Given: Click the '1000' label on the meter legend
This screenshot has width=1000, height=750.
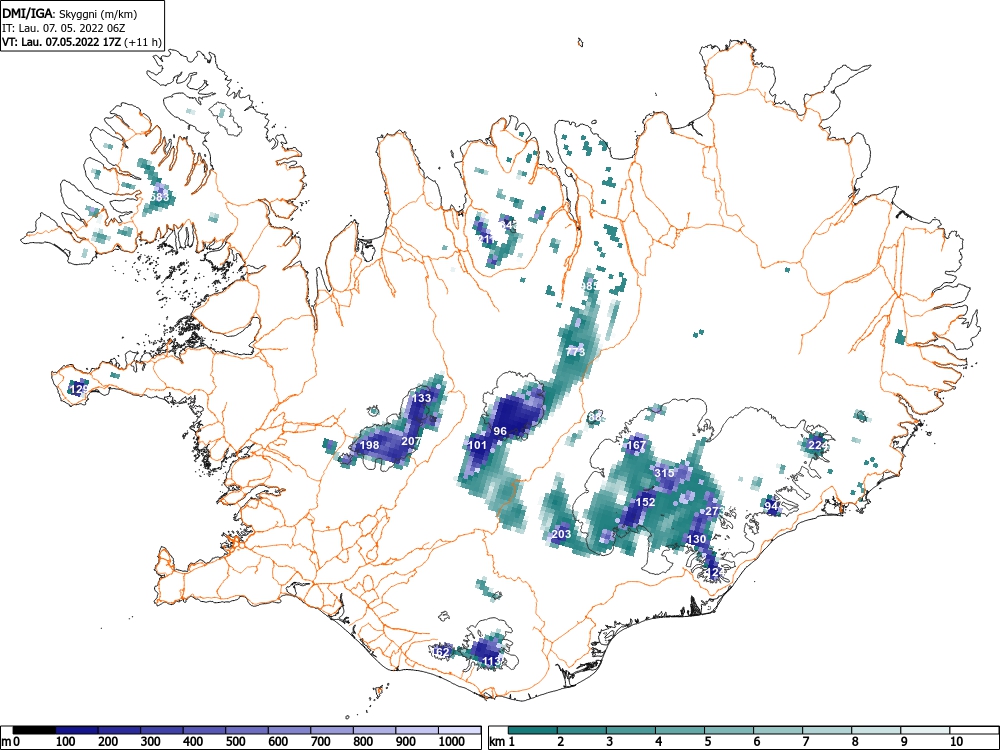Looking at the screenshot, I should point(452,742).
